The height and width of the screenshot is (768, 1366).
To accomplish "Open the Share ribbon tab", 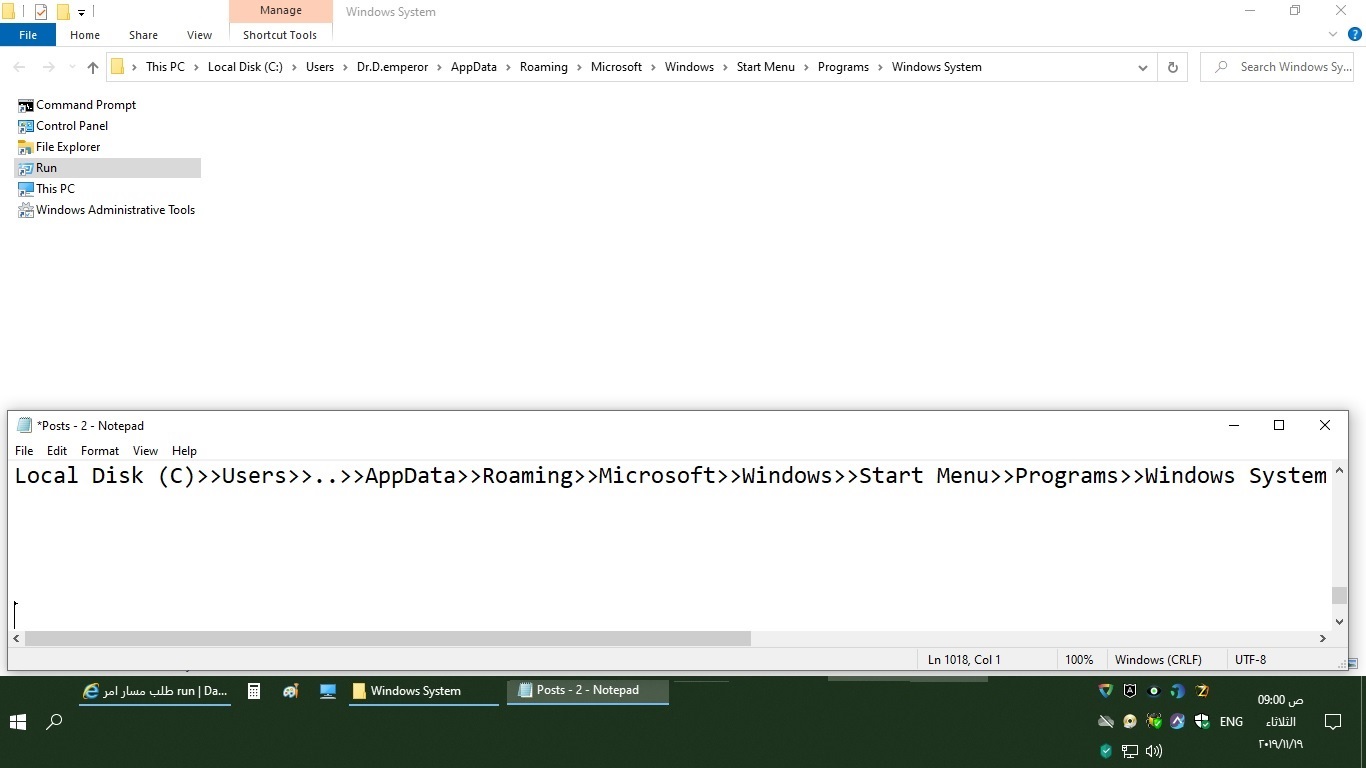I will pyautogui.click(x=143, y=35).
